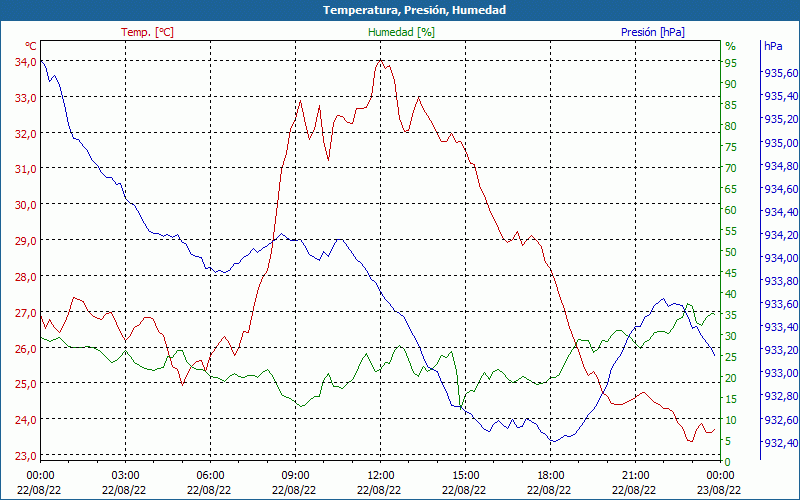Click humidity axis value "45"
The image size is (800, 500).
731,273
